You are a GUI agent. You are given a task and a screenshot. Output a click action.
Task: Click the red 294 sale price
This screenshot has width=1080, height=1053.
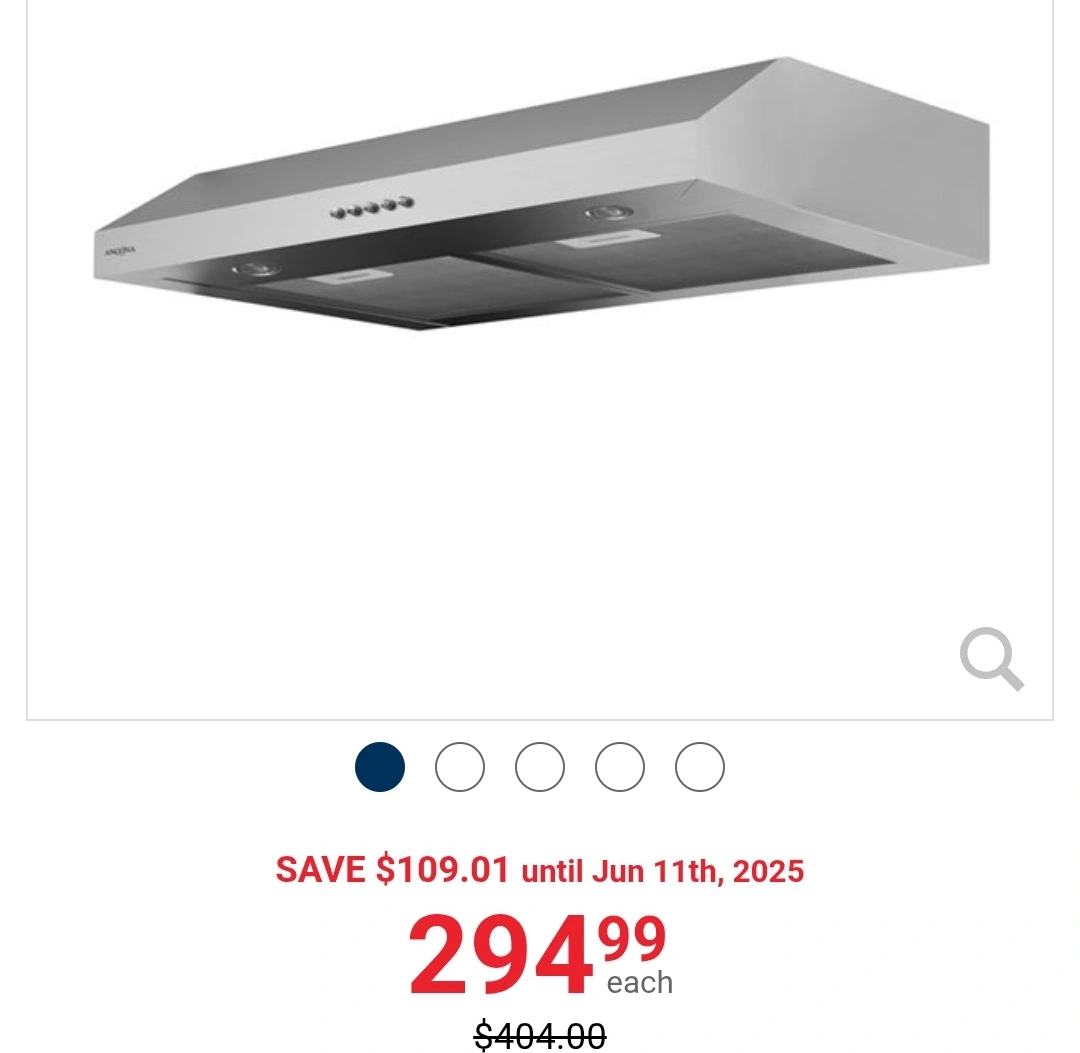click(x=501, y=955)
